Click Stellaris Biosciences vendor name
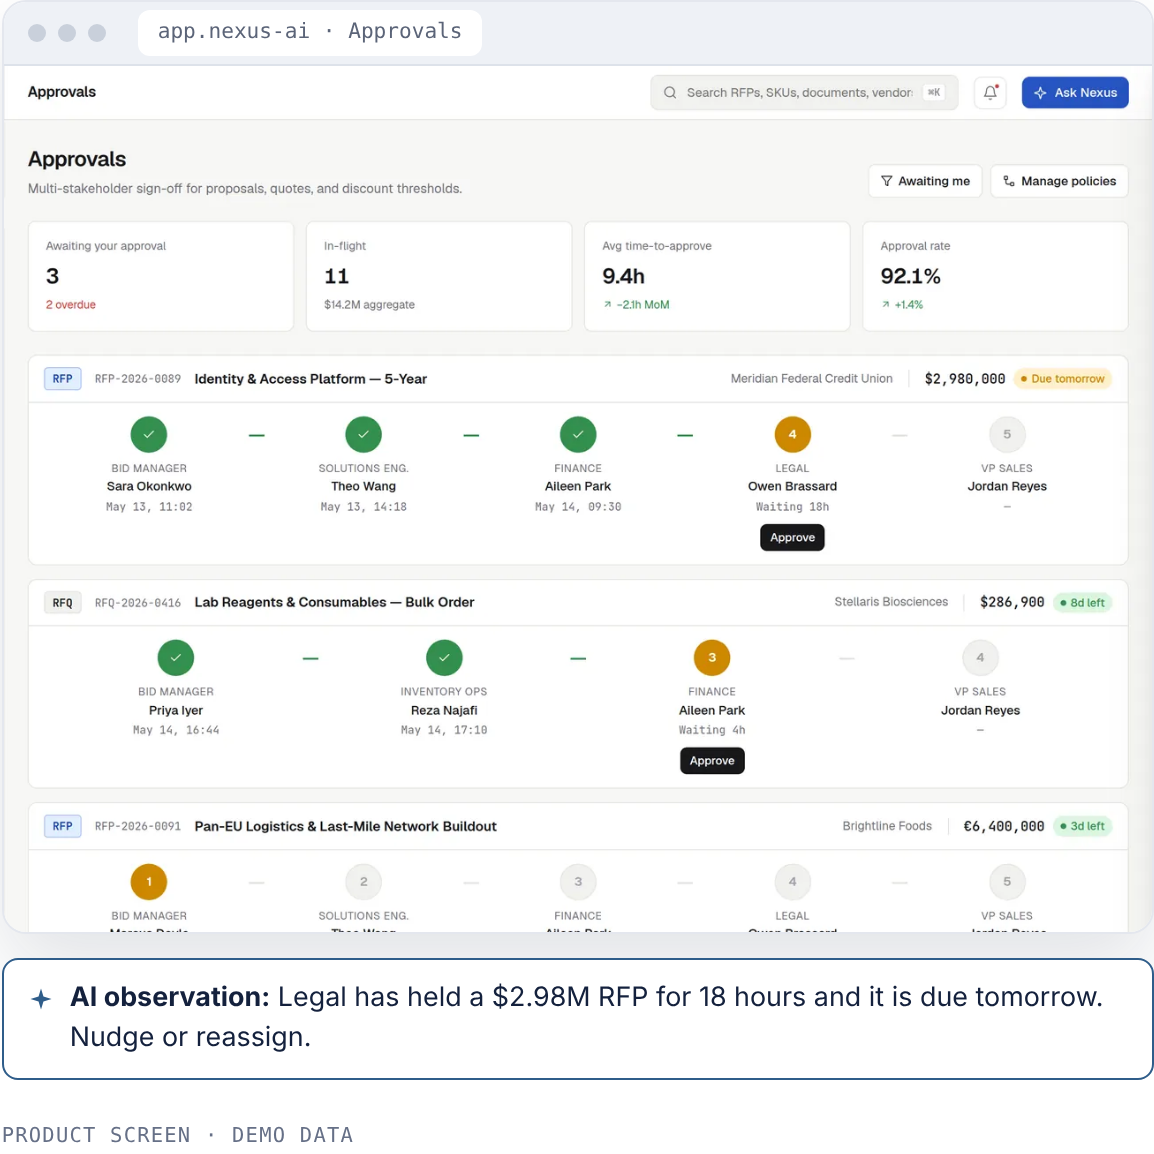 coord(891,602)
